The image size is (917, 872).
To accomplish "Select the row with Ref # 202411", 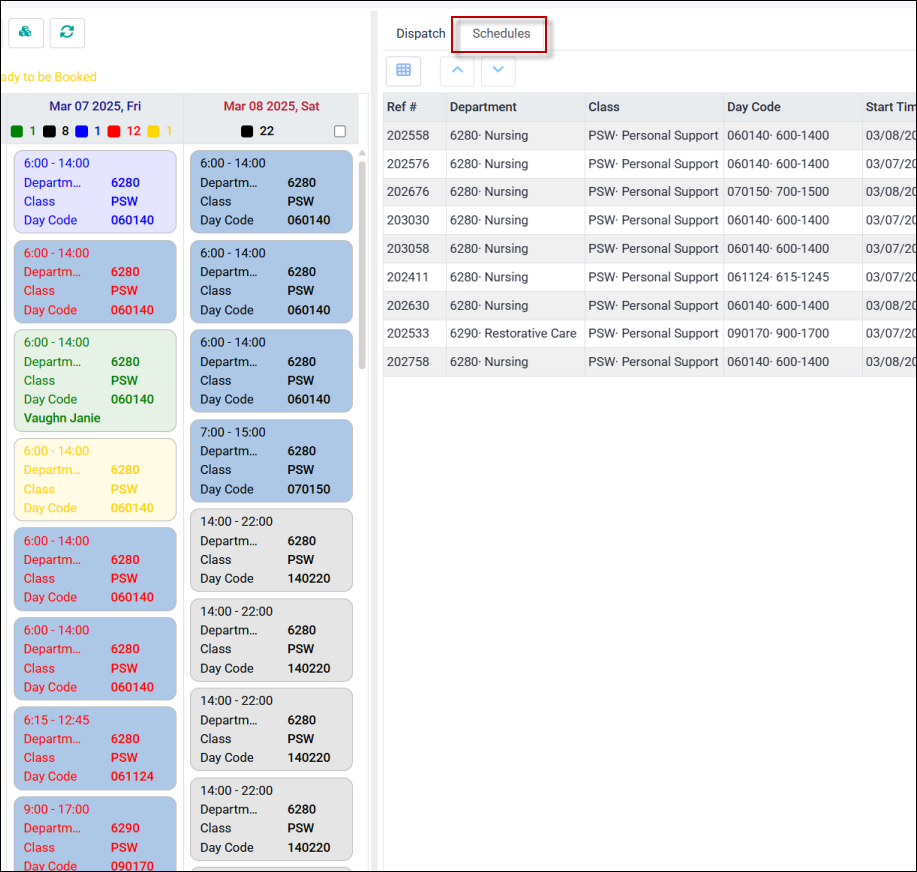I will pyautogui.click(x=650, y=277).
